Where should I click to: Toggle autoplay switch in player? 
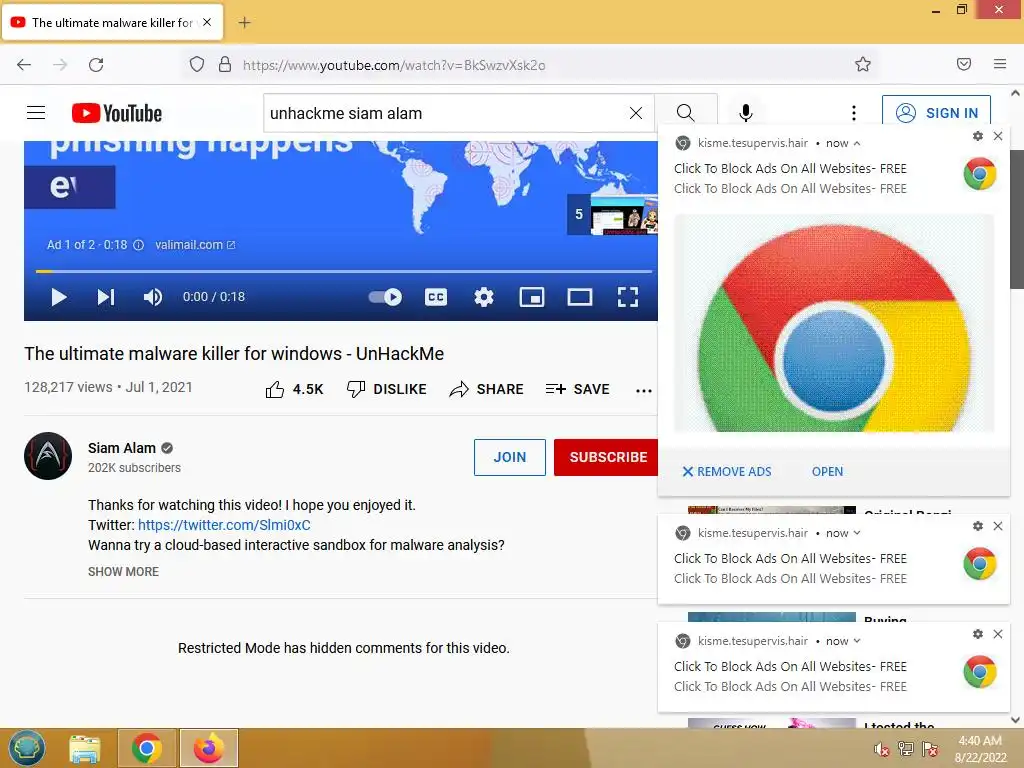click(385, 297)
